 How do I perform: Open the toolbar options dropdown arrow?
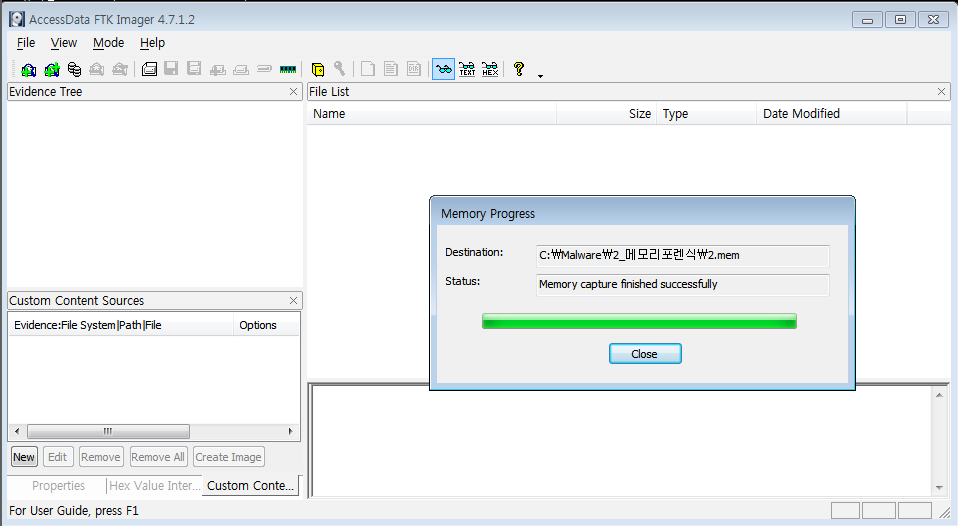[x=540, y=76]
